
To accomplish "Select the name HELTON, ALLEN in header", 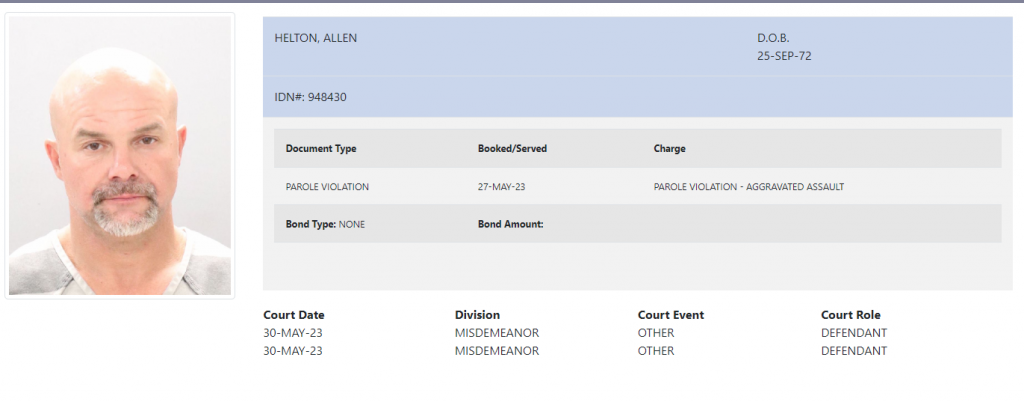I will pyautogui.click(x=316, y=38).
